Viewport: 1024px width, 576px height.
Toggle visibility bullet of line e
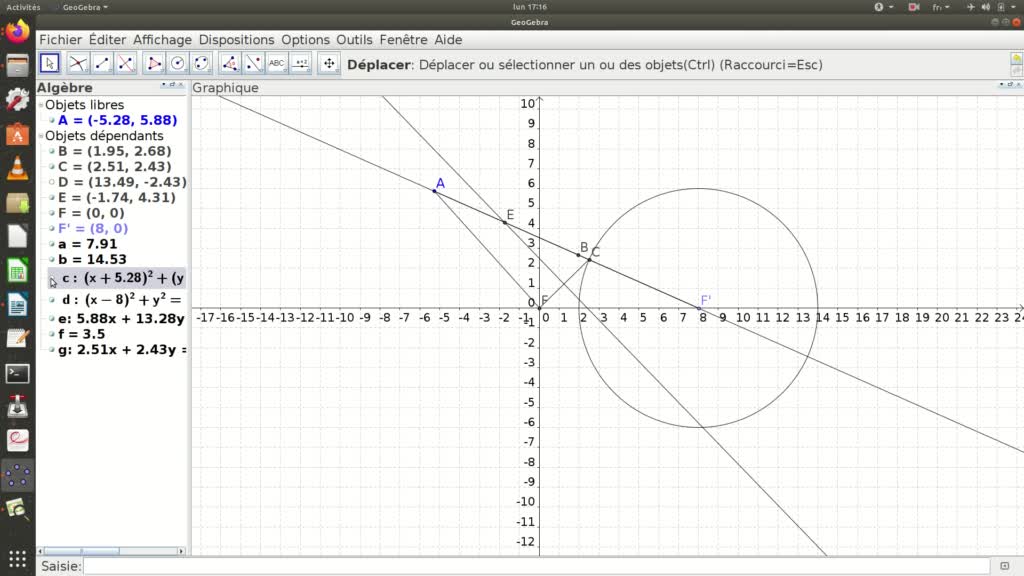pyautogui.click(x=52, y=319)
